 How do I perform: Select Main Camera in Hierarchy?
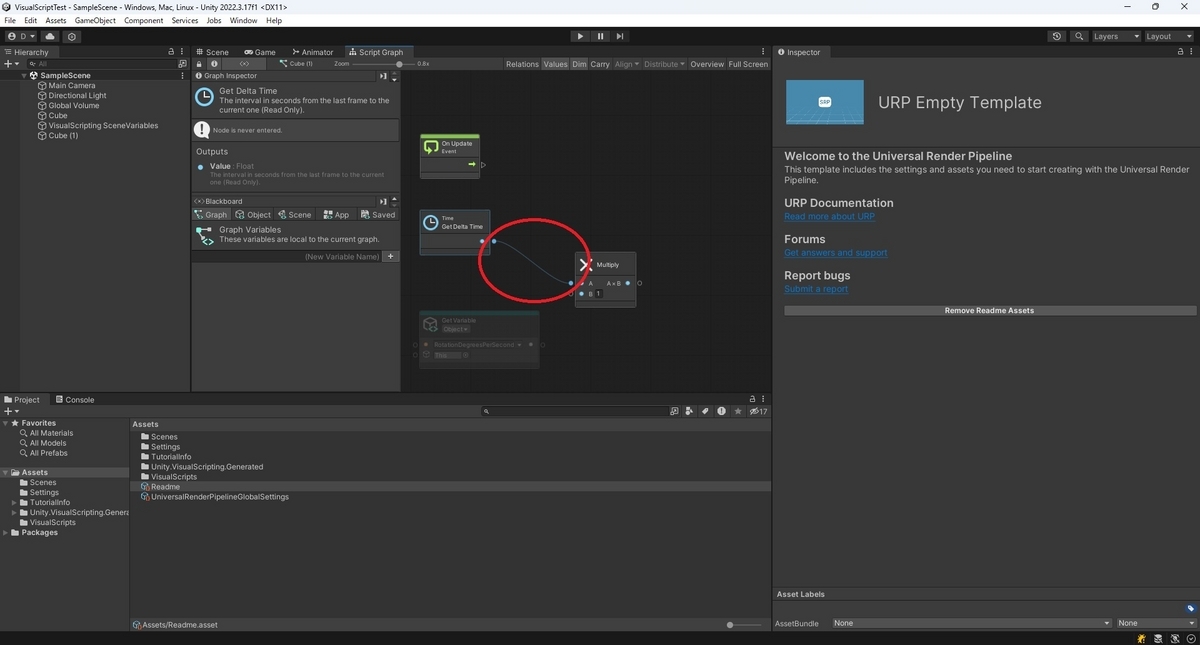(x=72, y=85)
